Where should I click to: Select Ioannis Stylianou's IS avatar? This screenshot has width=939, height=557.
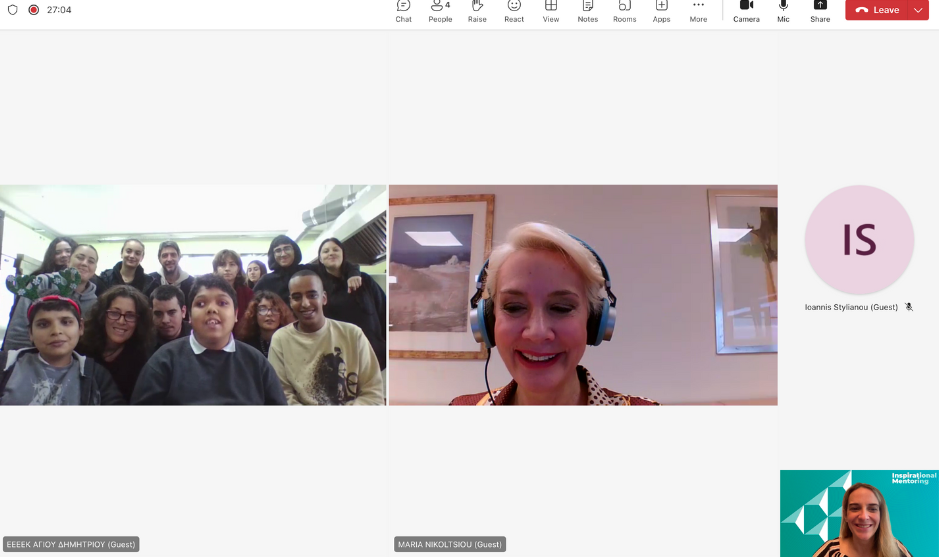(x=859, y=240)
